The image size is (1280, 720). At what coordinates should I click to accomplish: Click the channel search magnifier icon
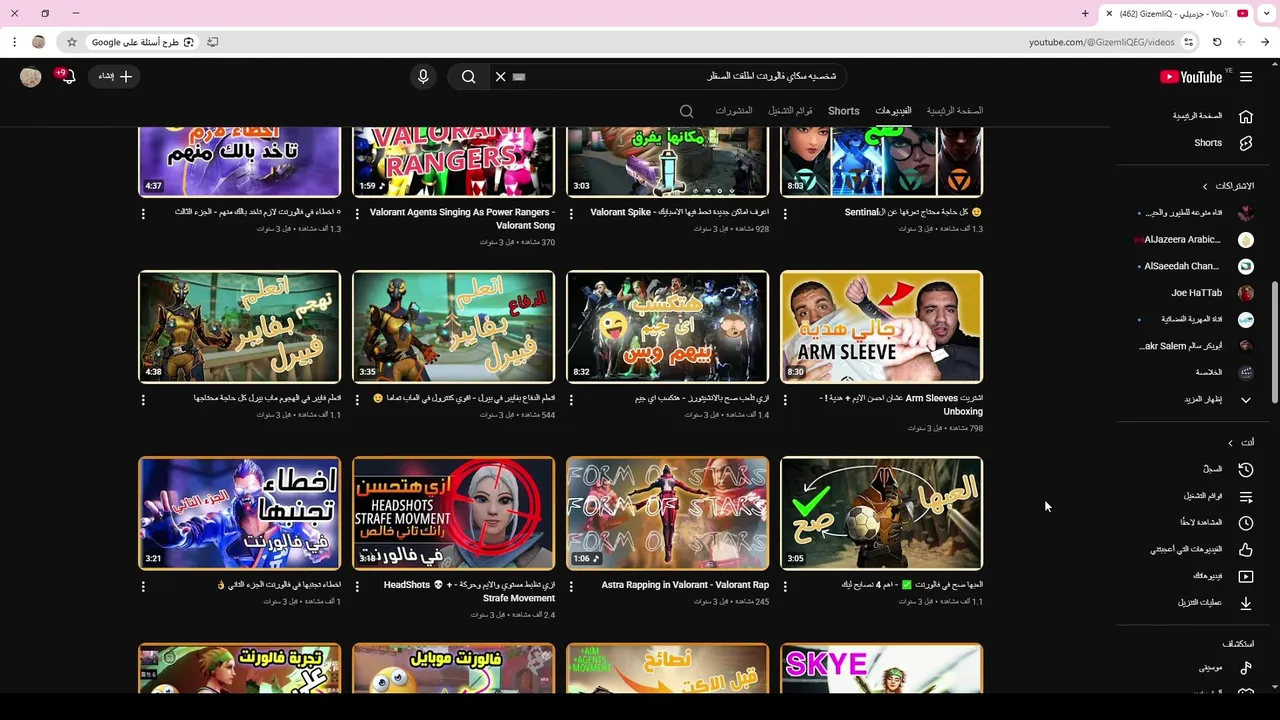click(686, 111)
